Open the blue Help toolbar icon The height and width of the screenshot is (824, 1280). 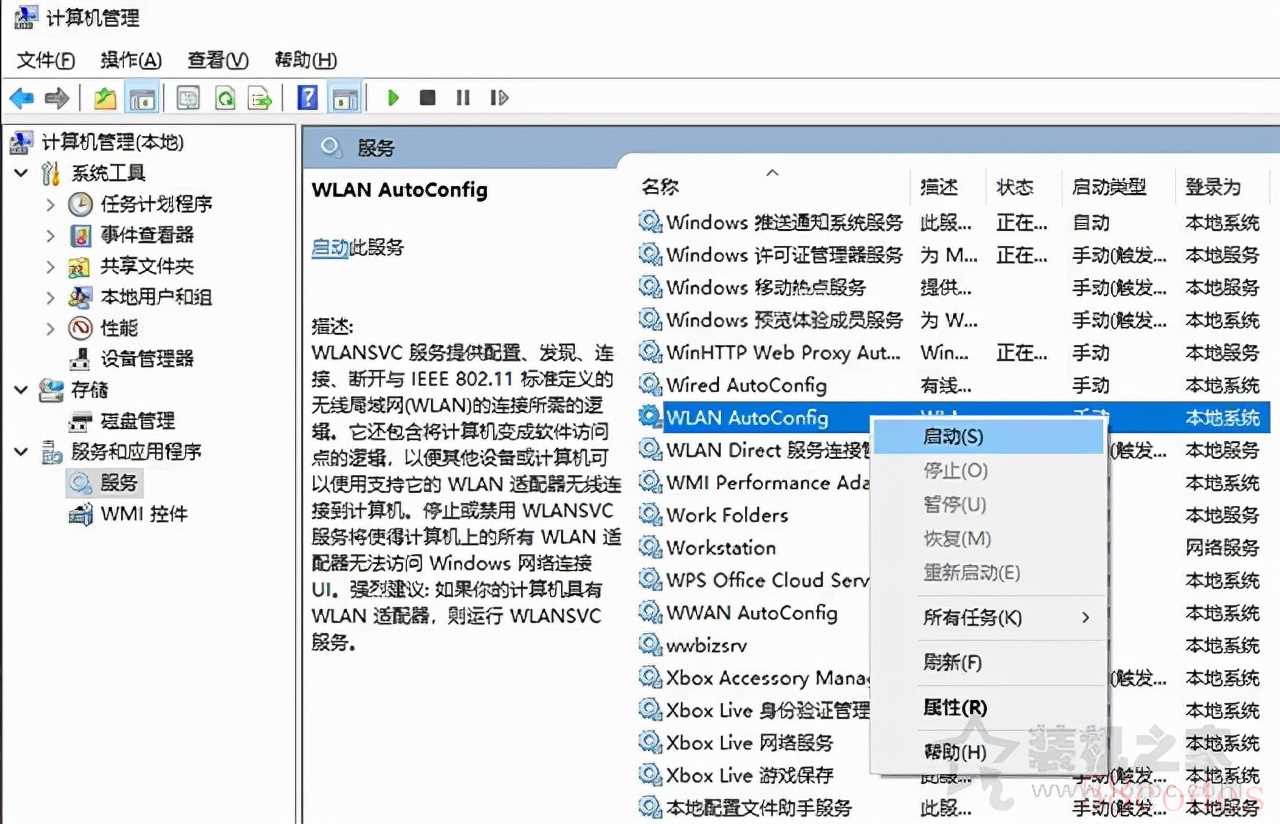point(308,98)
